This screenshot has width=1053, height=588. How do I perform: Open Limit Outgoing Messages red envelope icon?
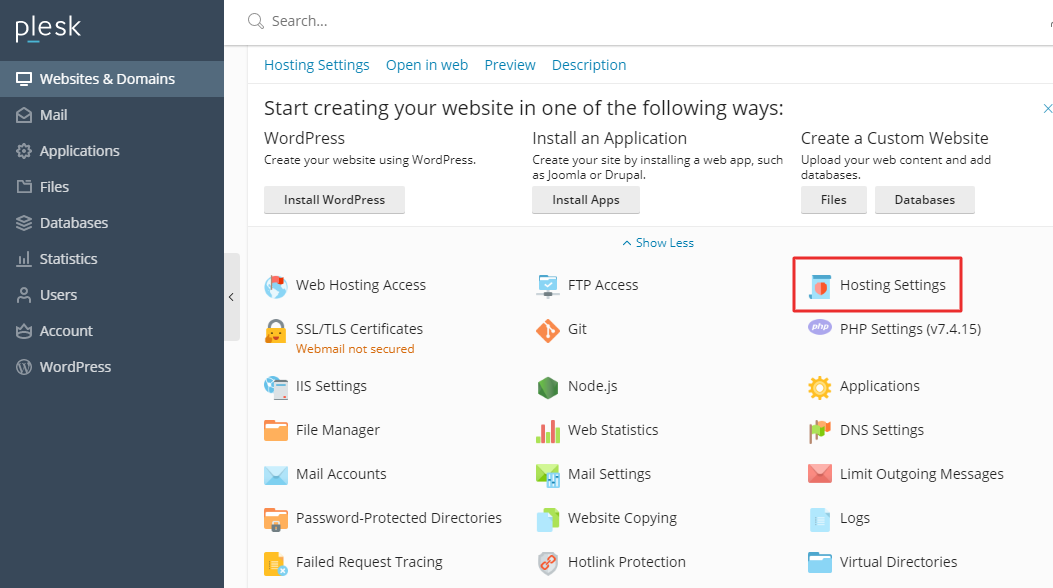(x=819, y=474)
